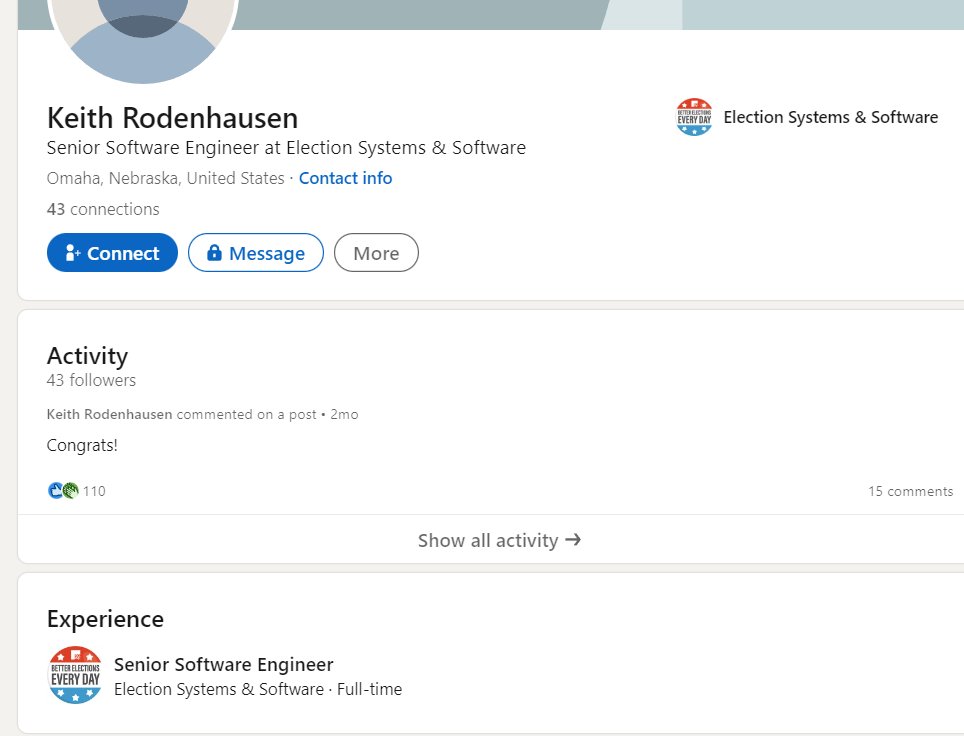This screenshot has width=964, height=736.
Task: View the 110 reactions count
Action: tap(94, 491)
